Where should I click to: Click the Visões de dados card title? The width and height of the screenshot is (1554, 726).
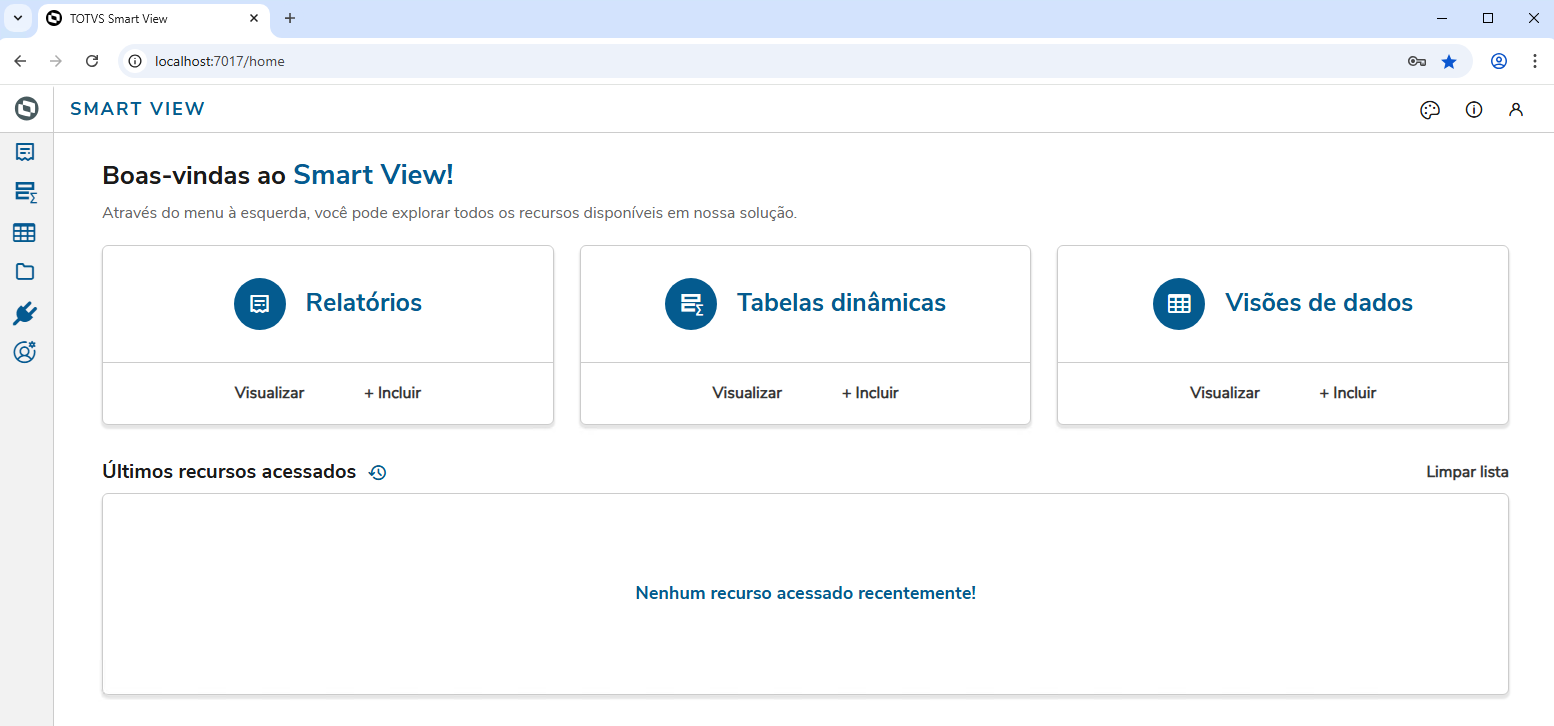(1319, 303)
